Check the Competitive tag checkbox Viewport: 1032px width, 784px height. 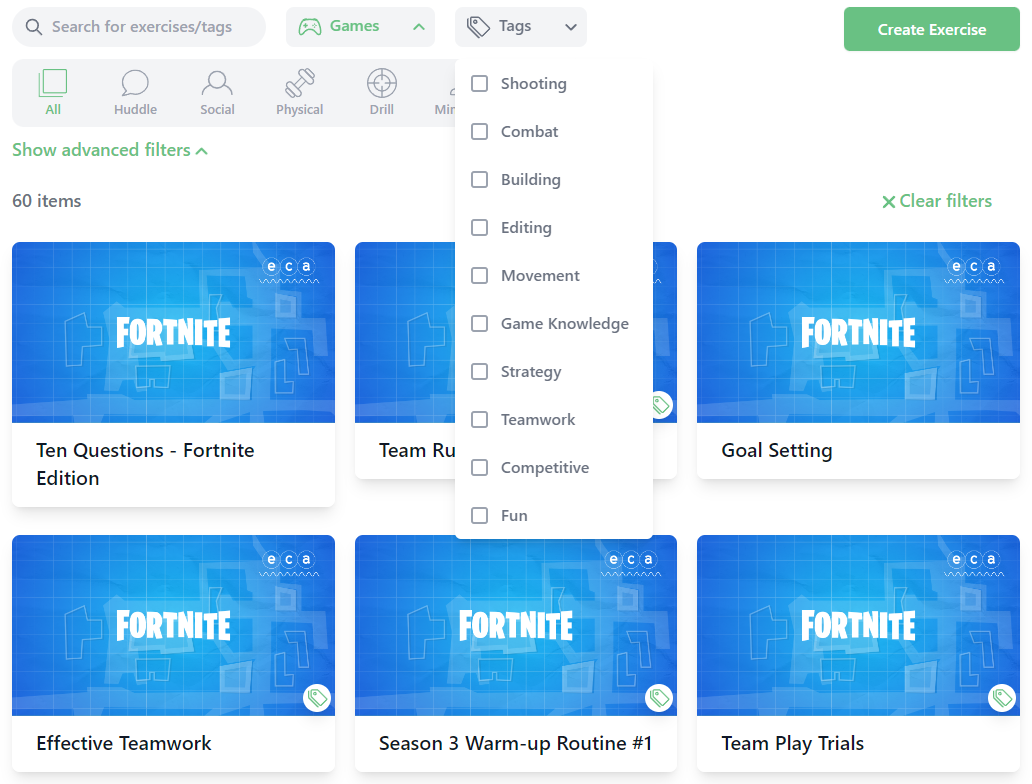[x=480, y=468]
